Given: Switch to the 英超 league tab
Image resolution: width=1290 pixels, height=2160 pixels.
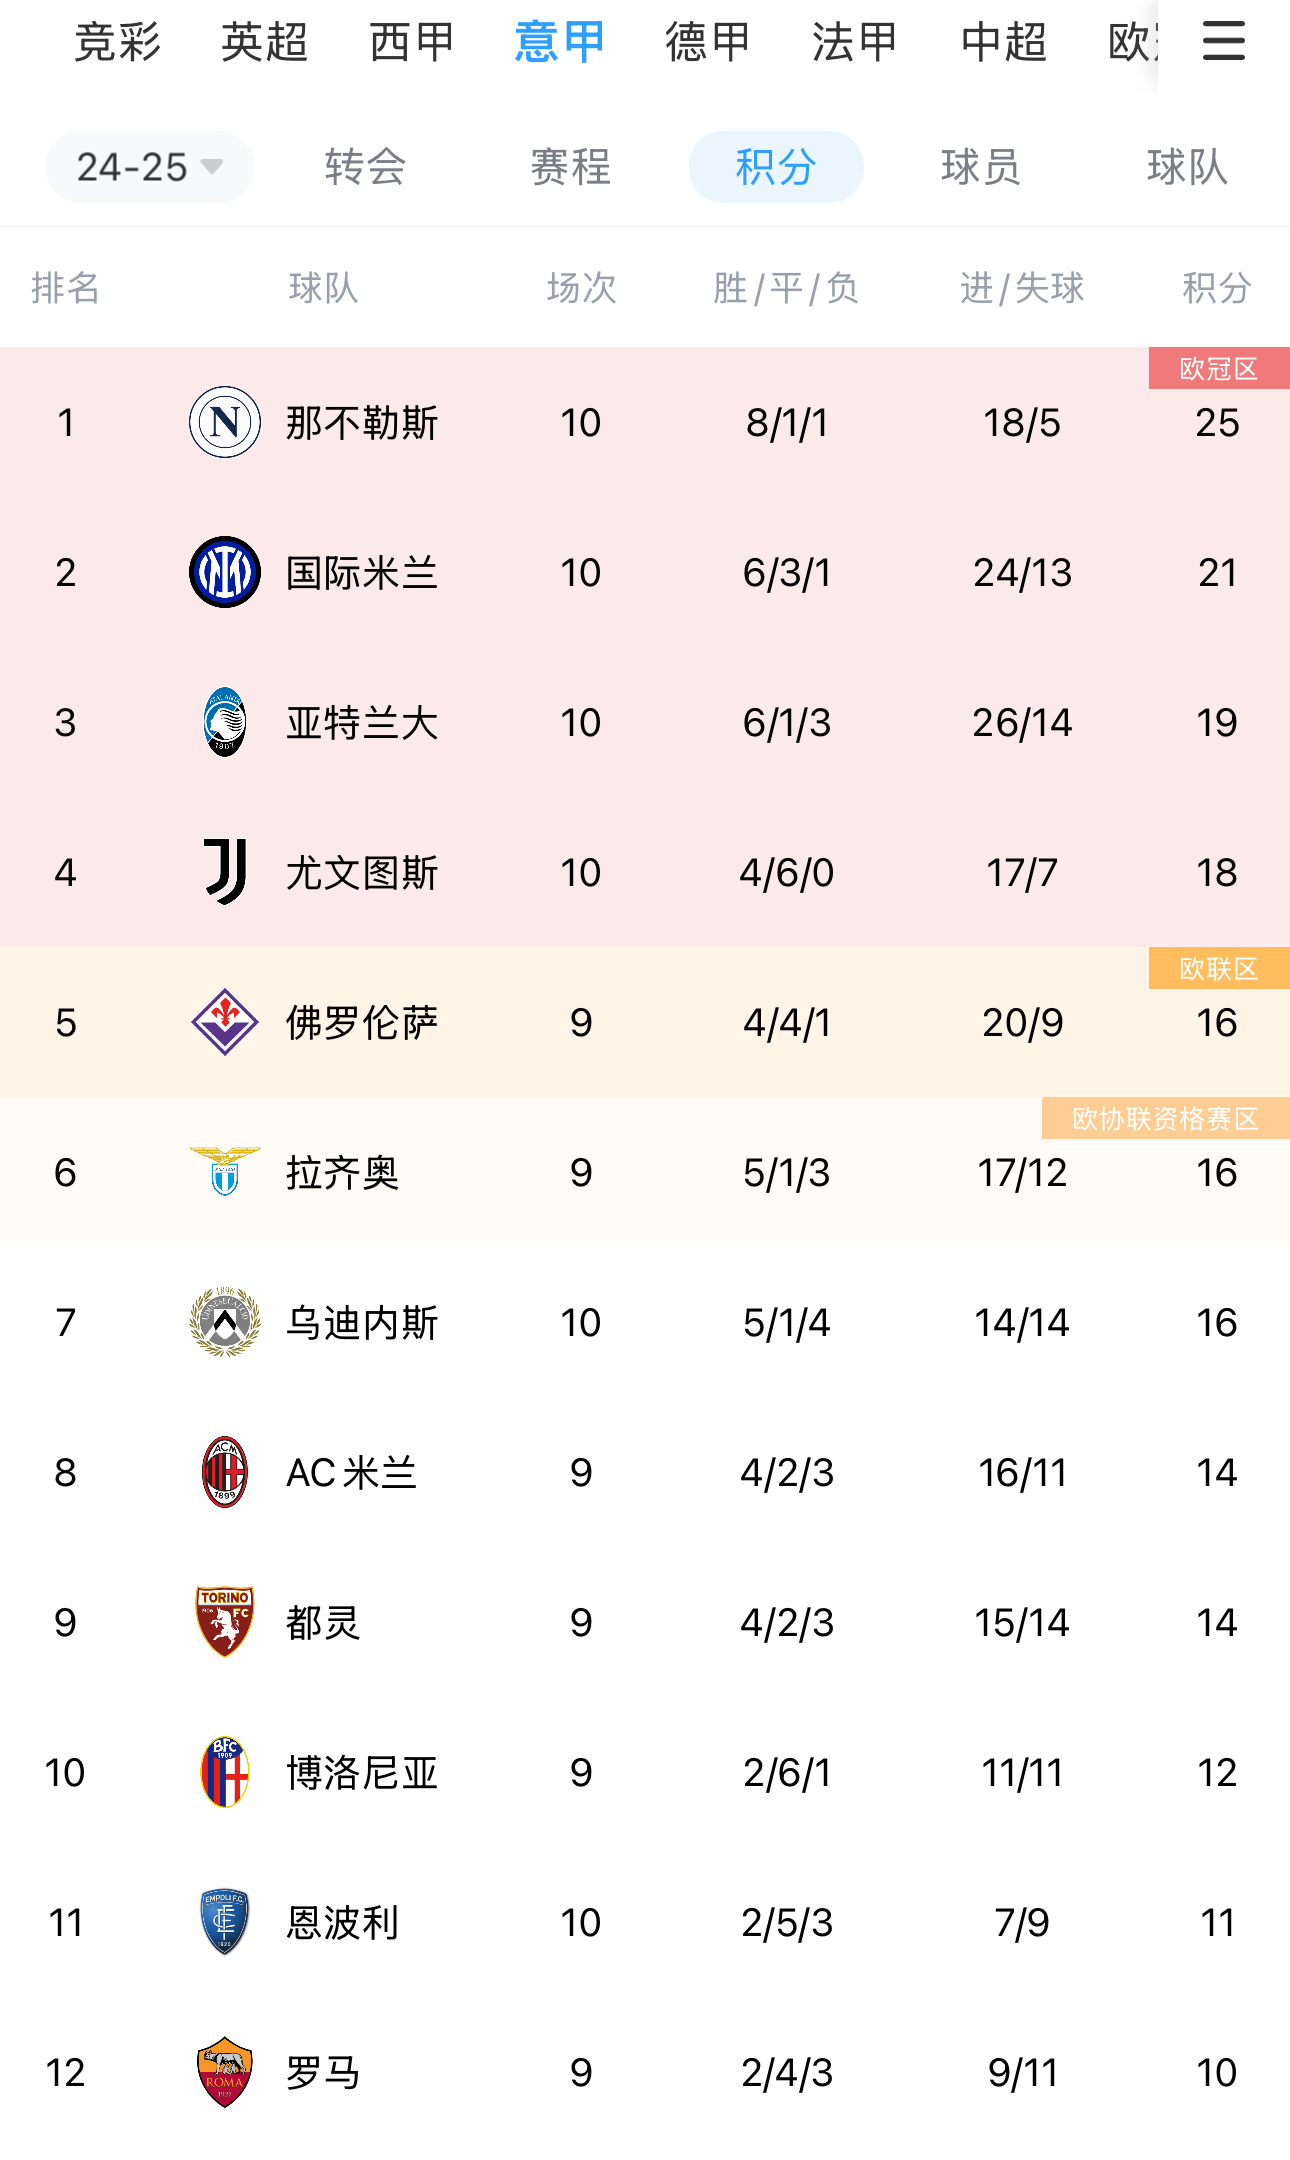Looking at the screenshot, I should (x=264, y=42).
